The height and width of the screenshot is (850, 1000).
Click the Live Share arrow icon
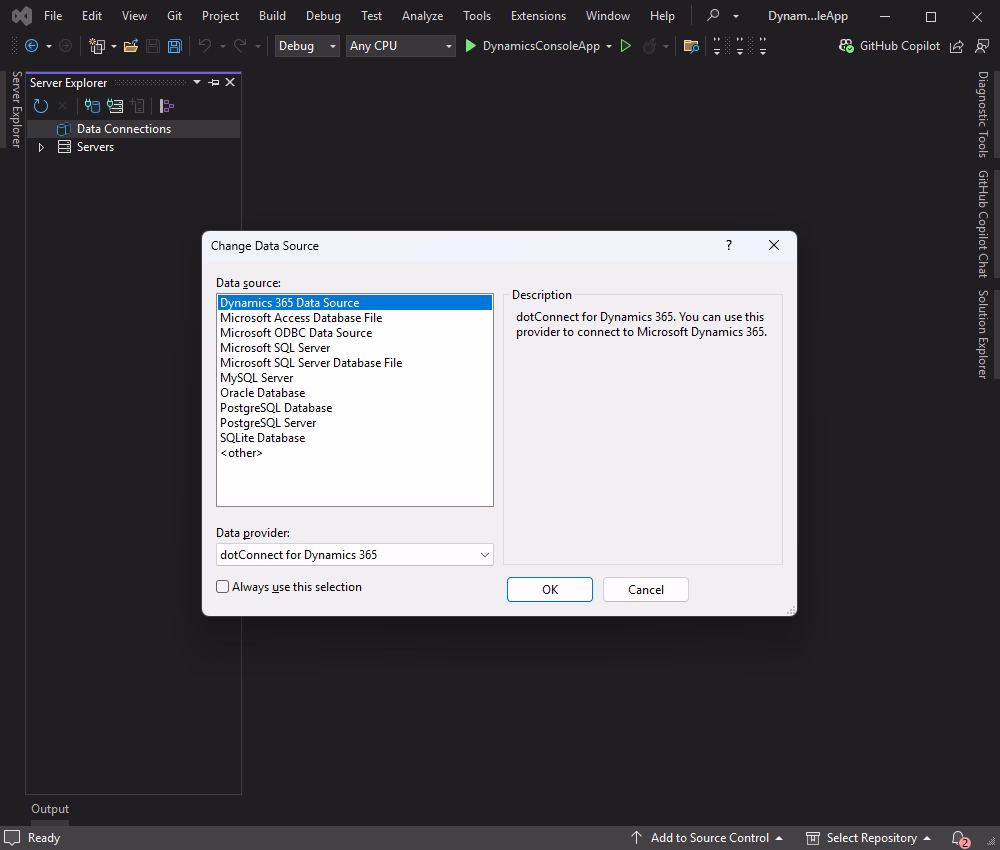[x=957, y=46]
